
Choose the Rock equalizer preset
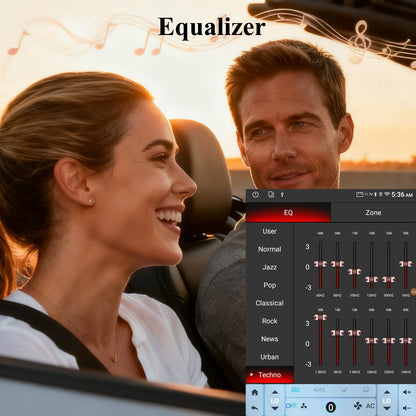coord(270,321)
